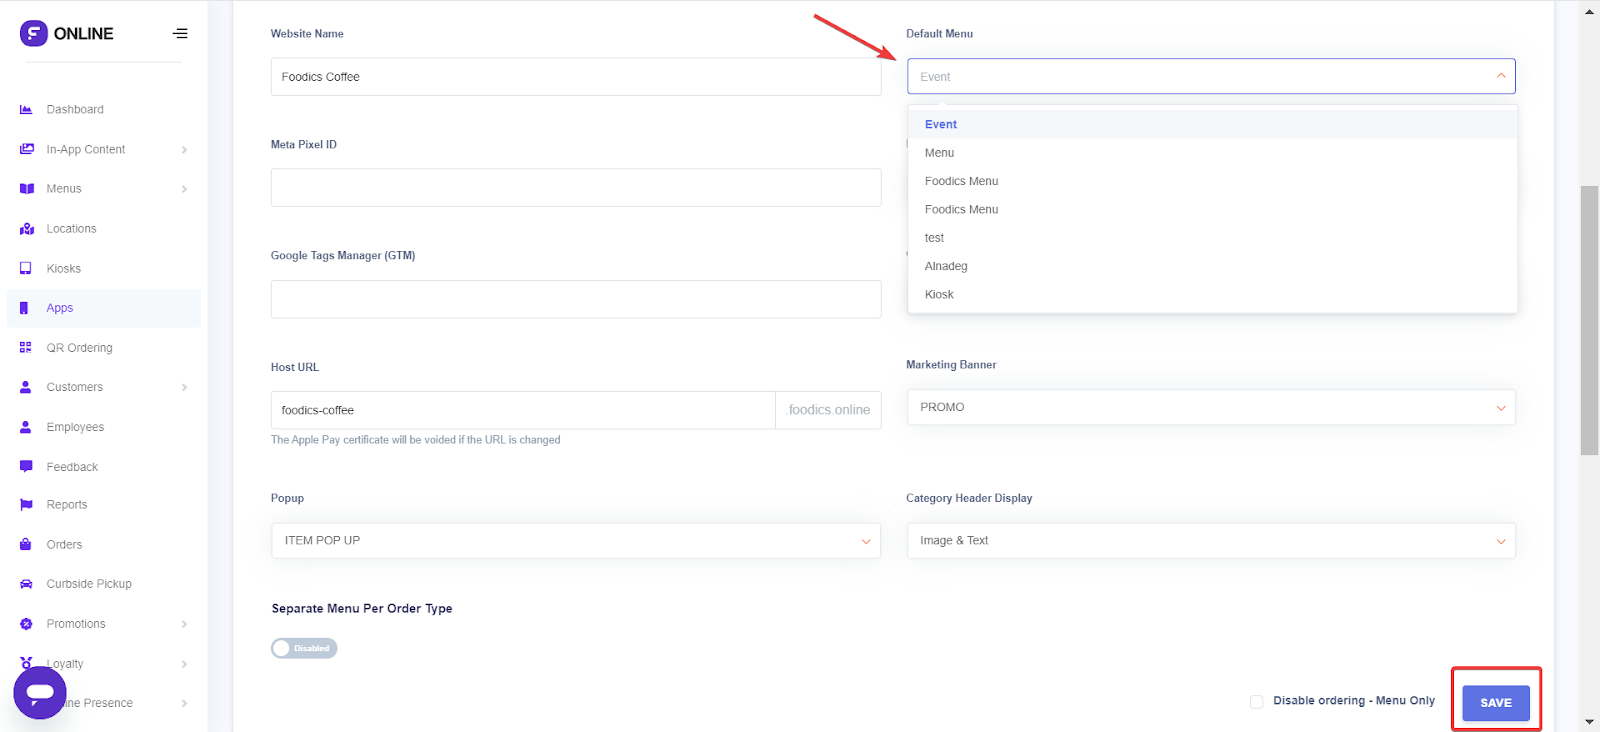
Task: Click the Curbside Pickup car icon
Action: [26, 584]
